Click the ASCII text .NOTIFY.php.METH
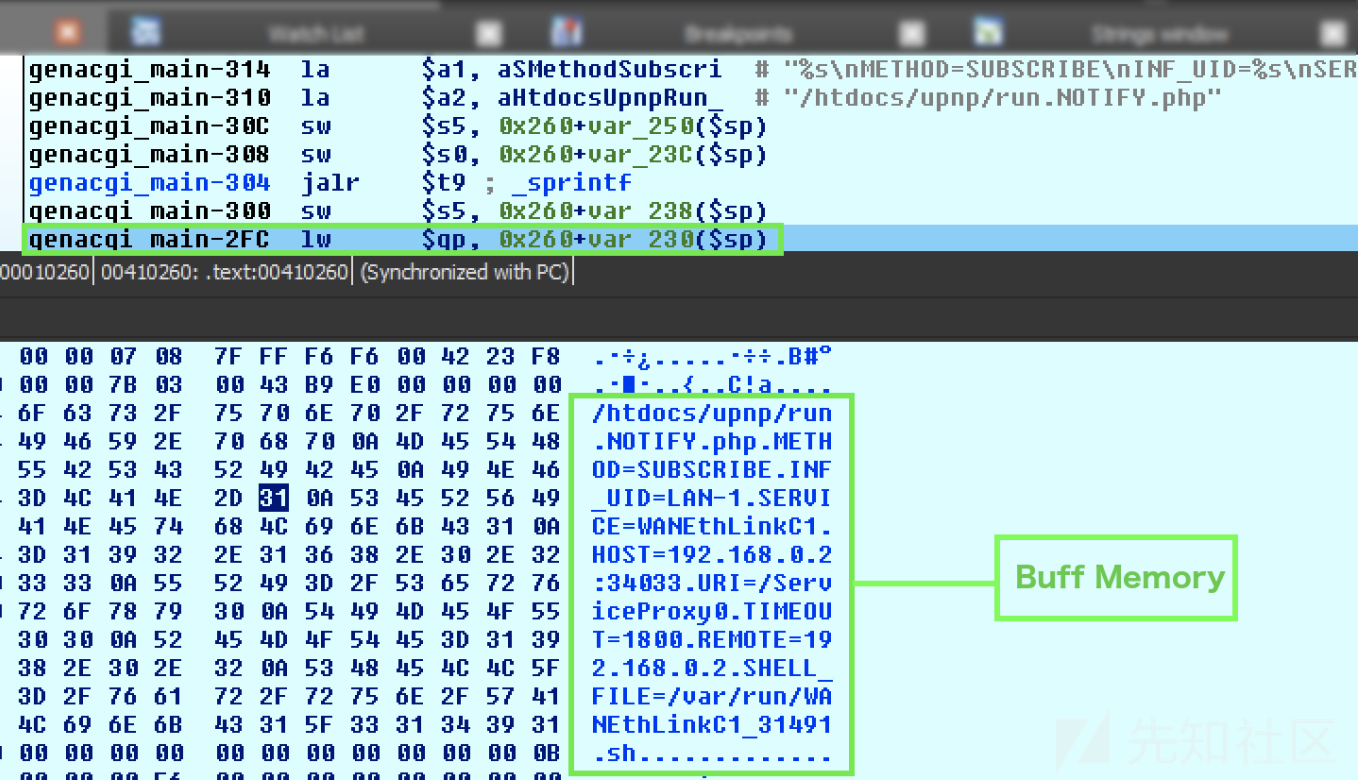This screenshot has width=1358, height=780. (x=711, y=441)
